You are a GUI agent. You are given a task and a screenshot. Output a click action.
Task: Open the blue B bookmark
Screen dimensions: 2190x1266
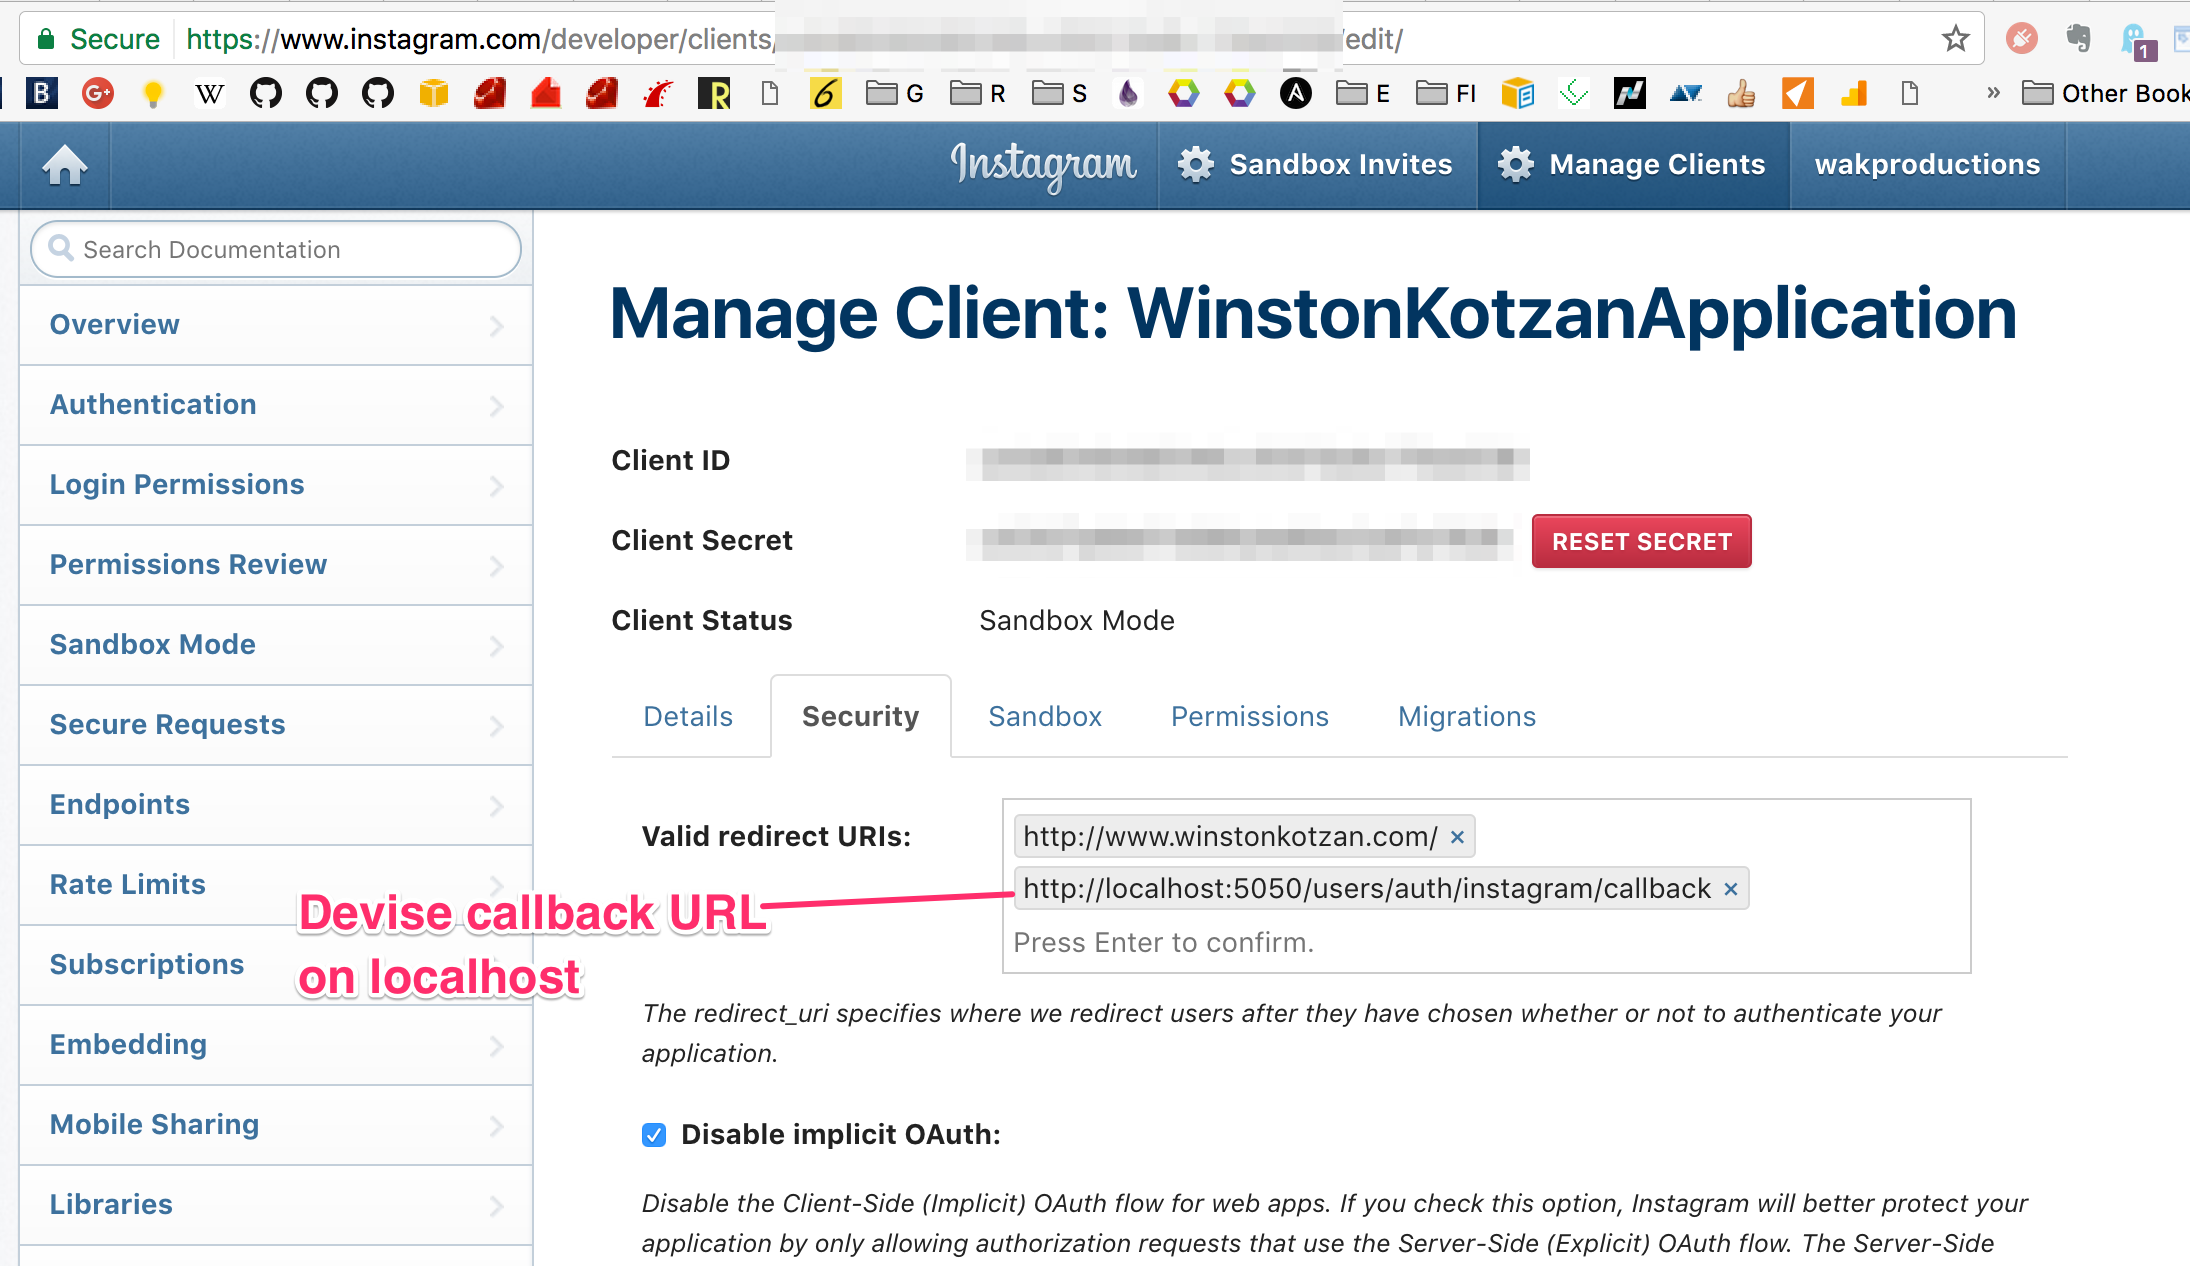pyautogui.click(x=41, y=94)
